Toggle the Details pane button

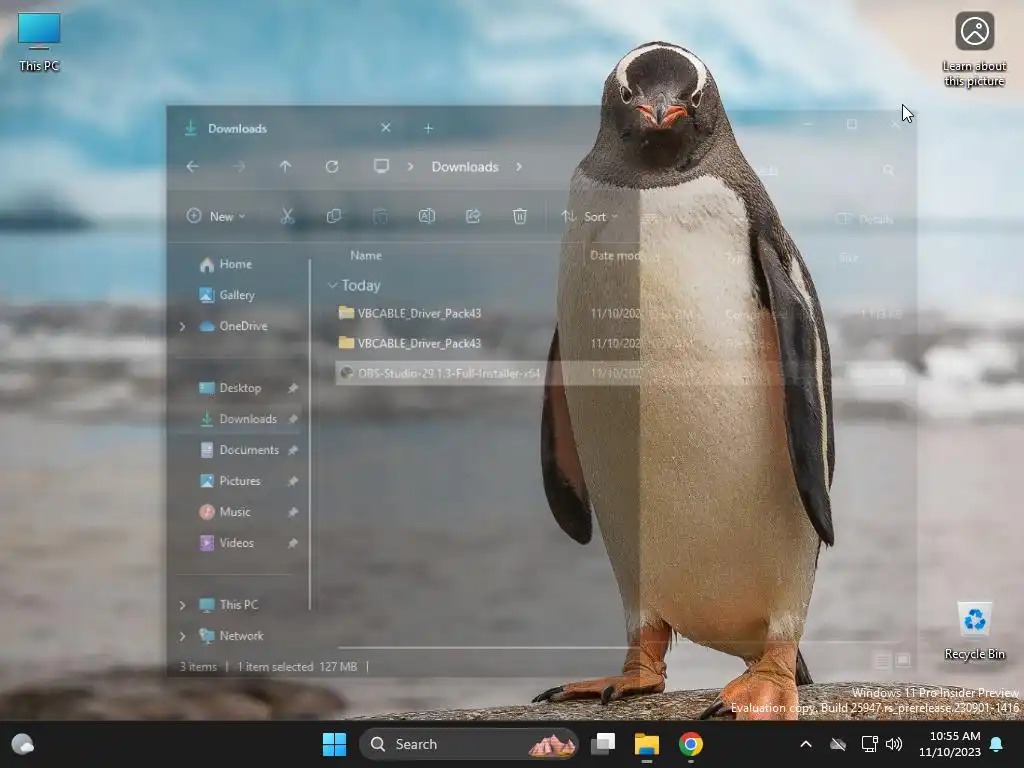click(x=865, y=219)
